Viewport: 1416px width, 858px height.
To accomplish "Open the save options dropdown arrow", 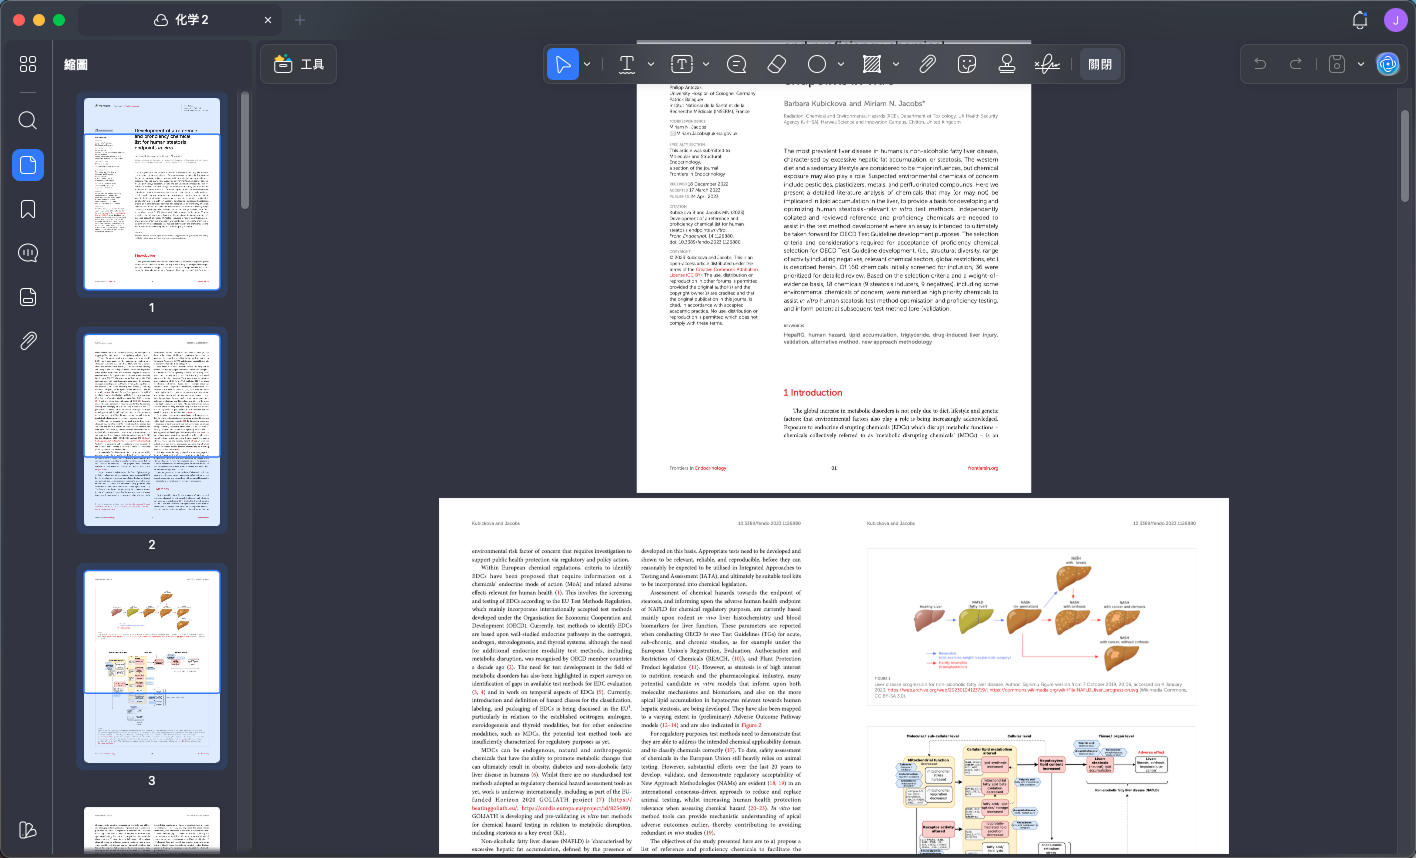I will pos(1360,64).
